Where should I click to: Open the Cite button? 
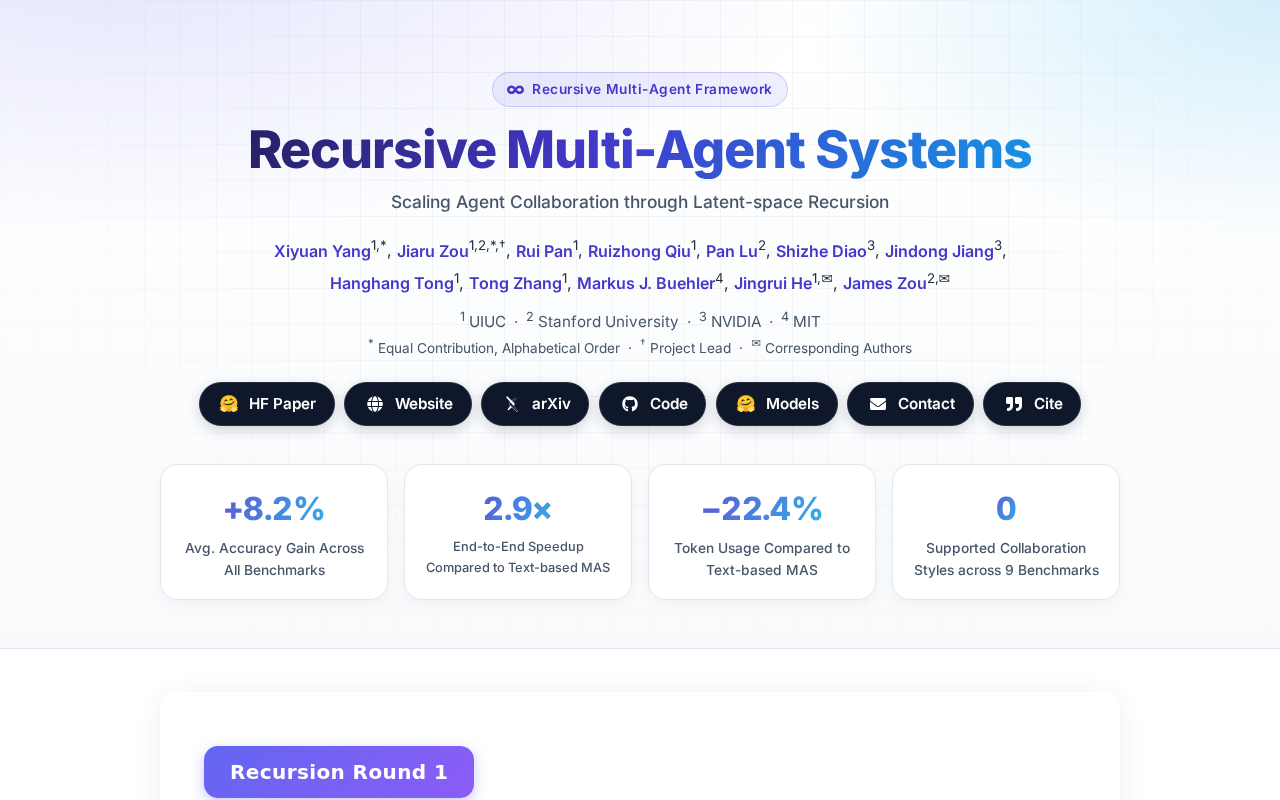pos(1032,404)
